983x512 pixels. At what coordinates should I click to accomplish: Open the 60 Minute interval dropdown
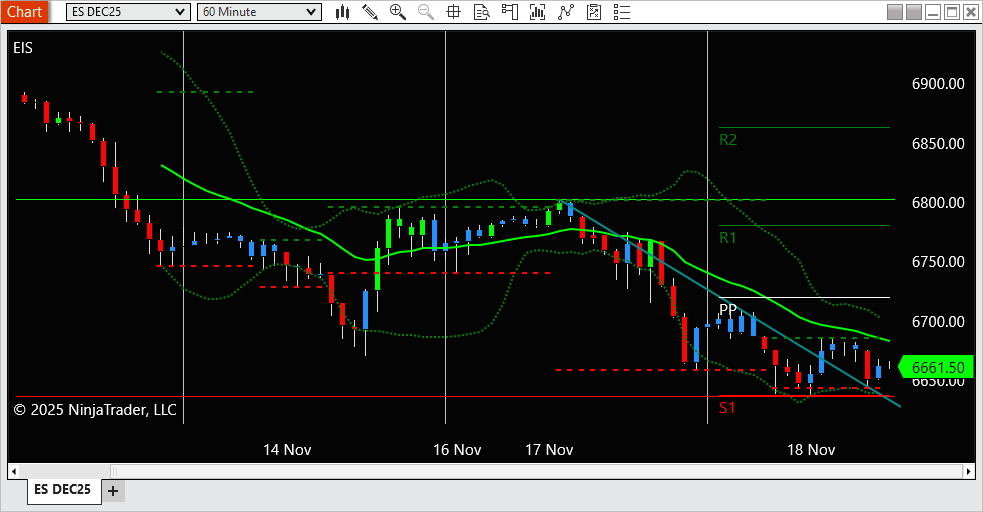pyautogui.click(x=259, y=12)
